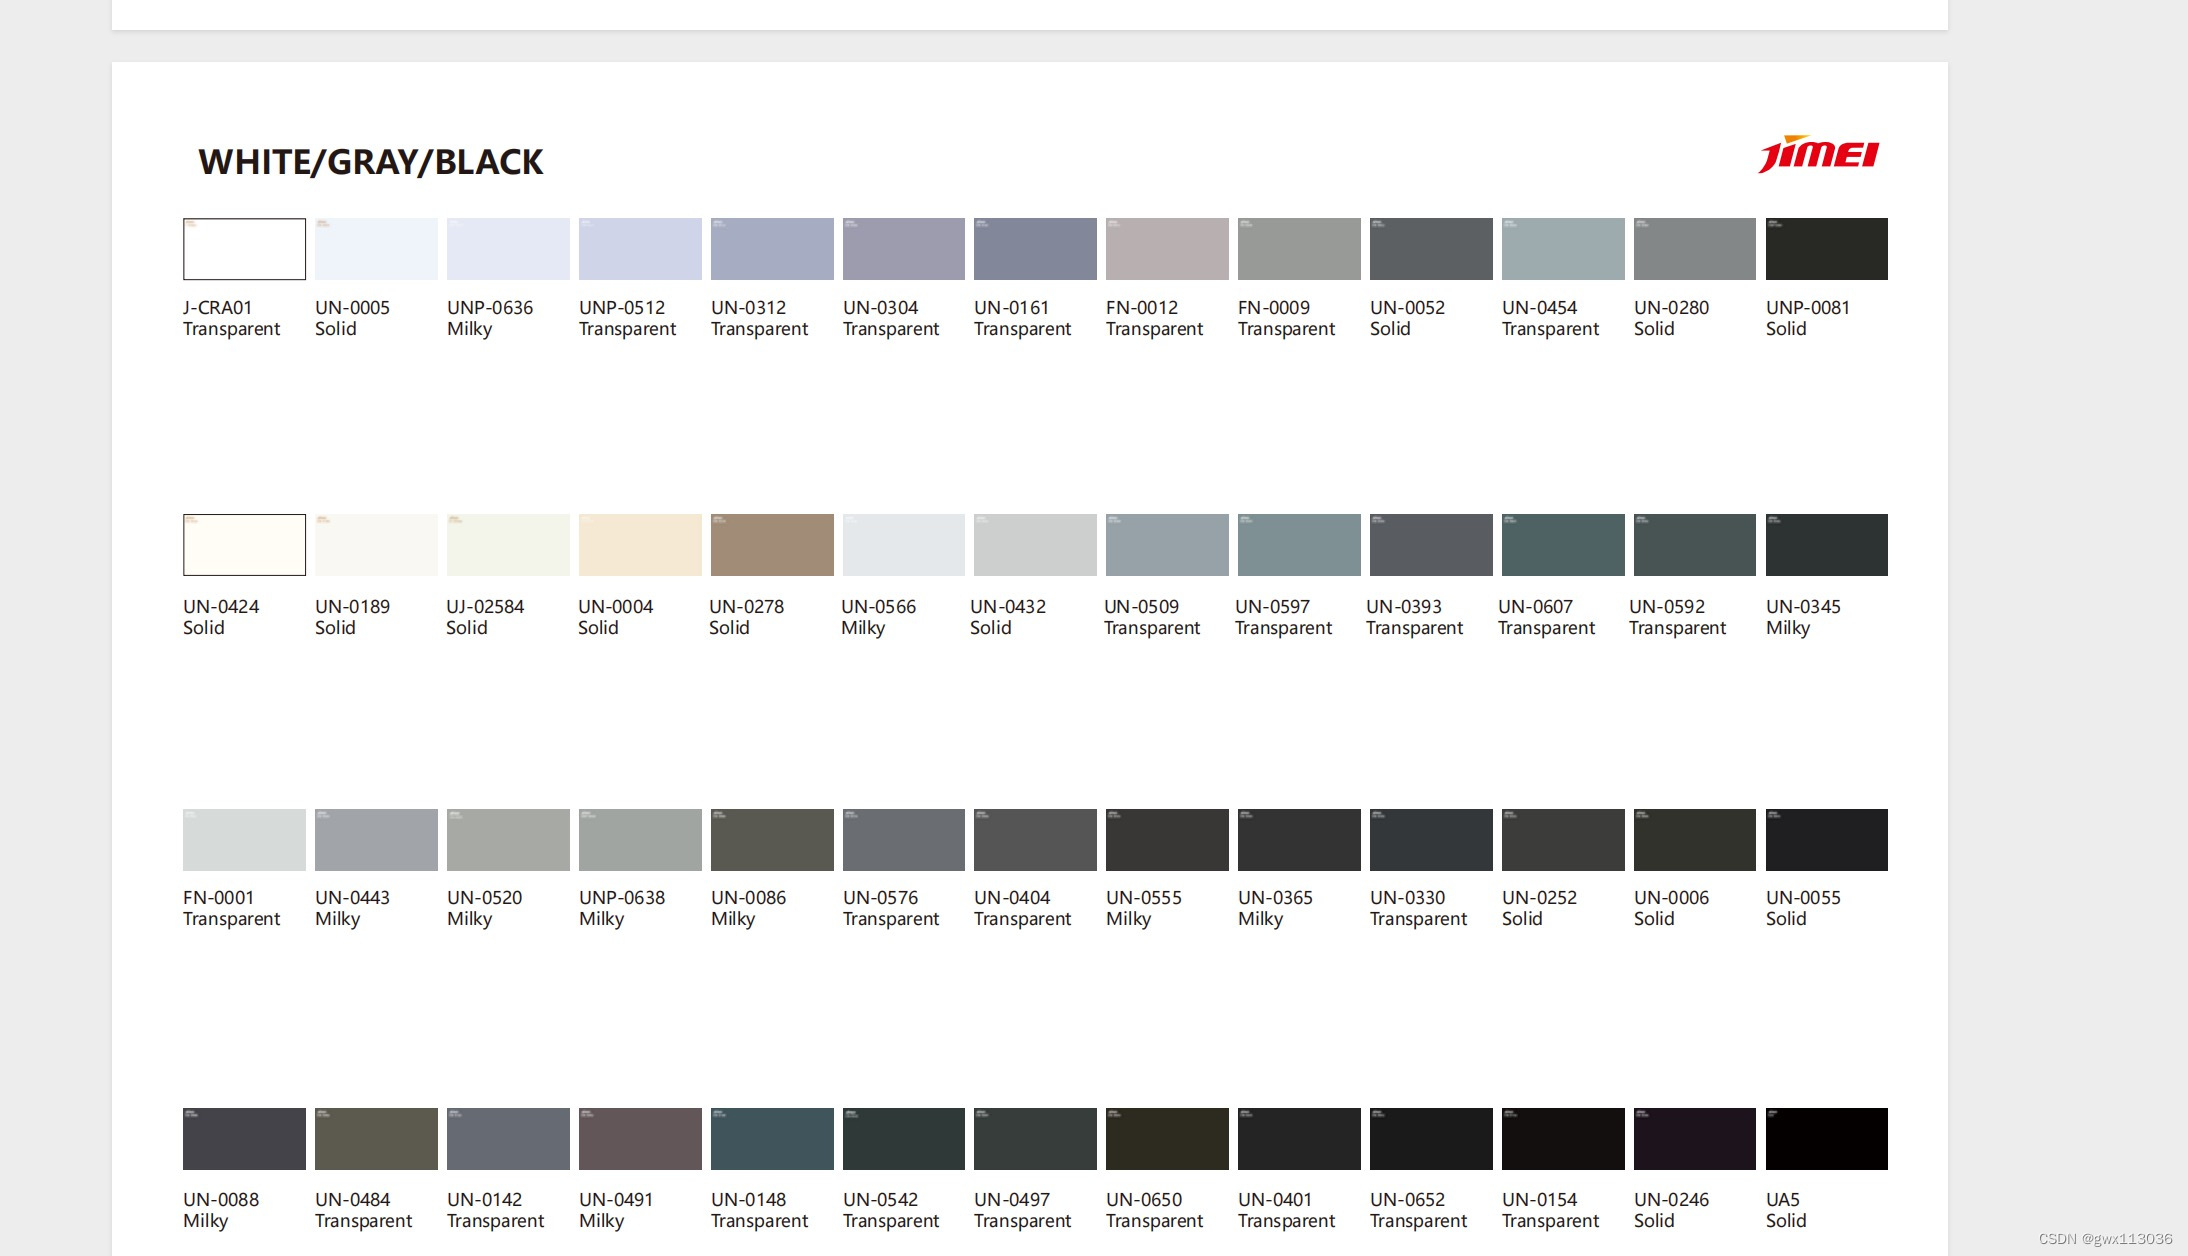Click the JIMEI logo

1818,154
